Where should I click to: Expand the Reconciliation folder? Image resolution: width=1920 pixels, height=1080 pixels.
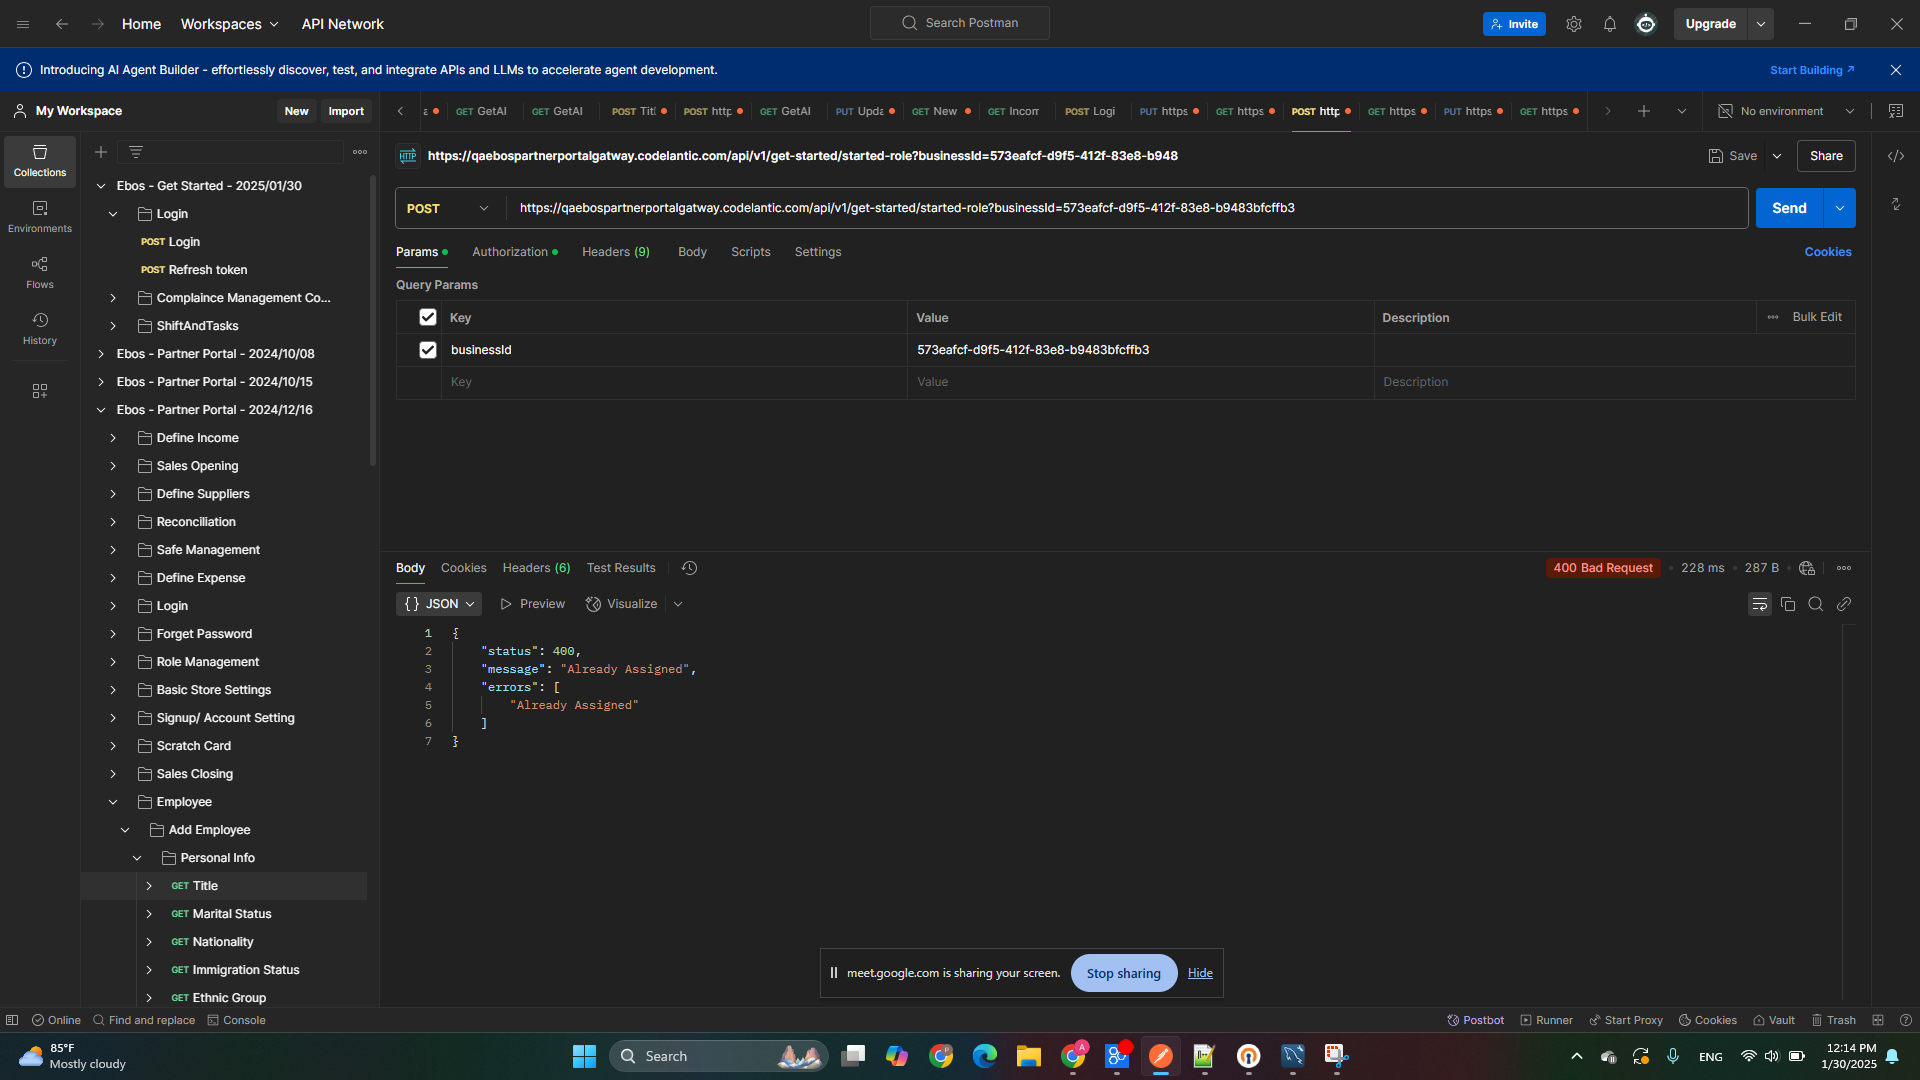[x=113, y=522]
